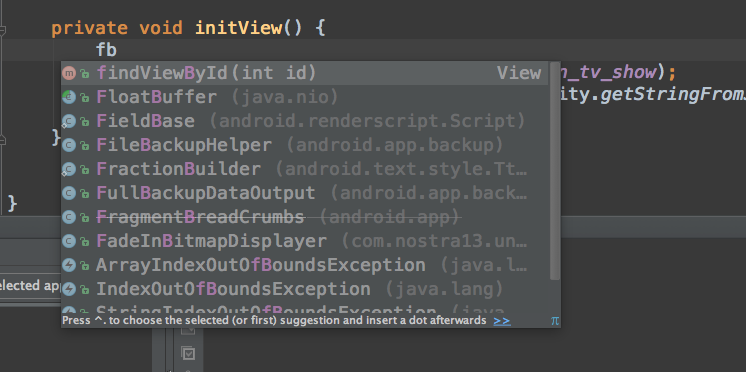746x372 pixels.
Task: Choose FloatBuffer (java.nio) completion
Action: 304,97
